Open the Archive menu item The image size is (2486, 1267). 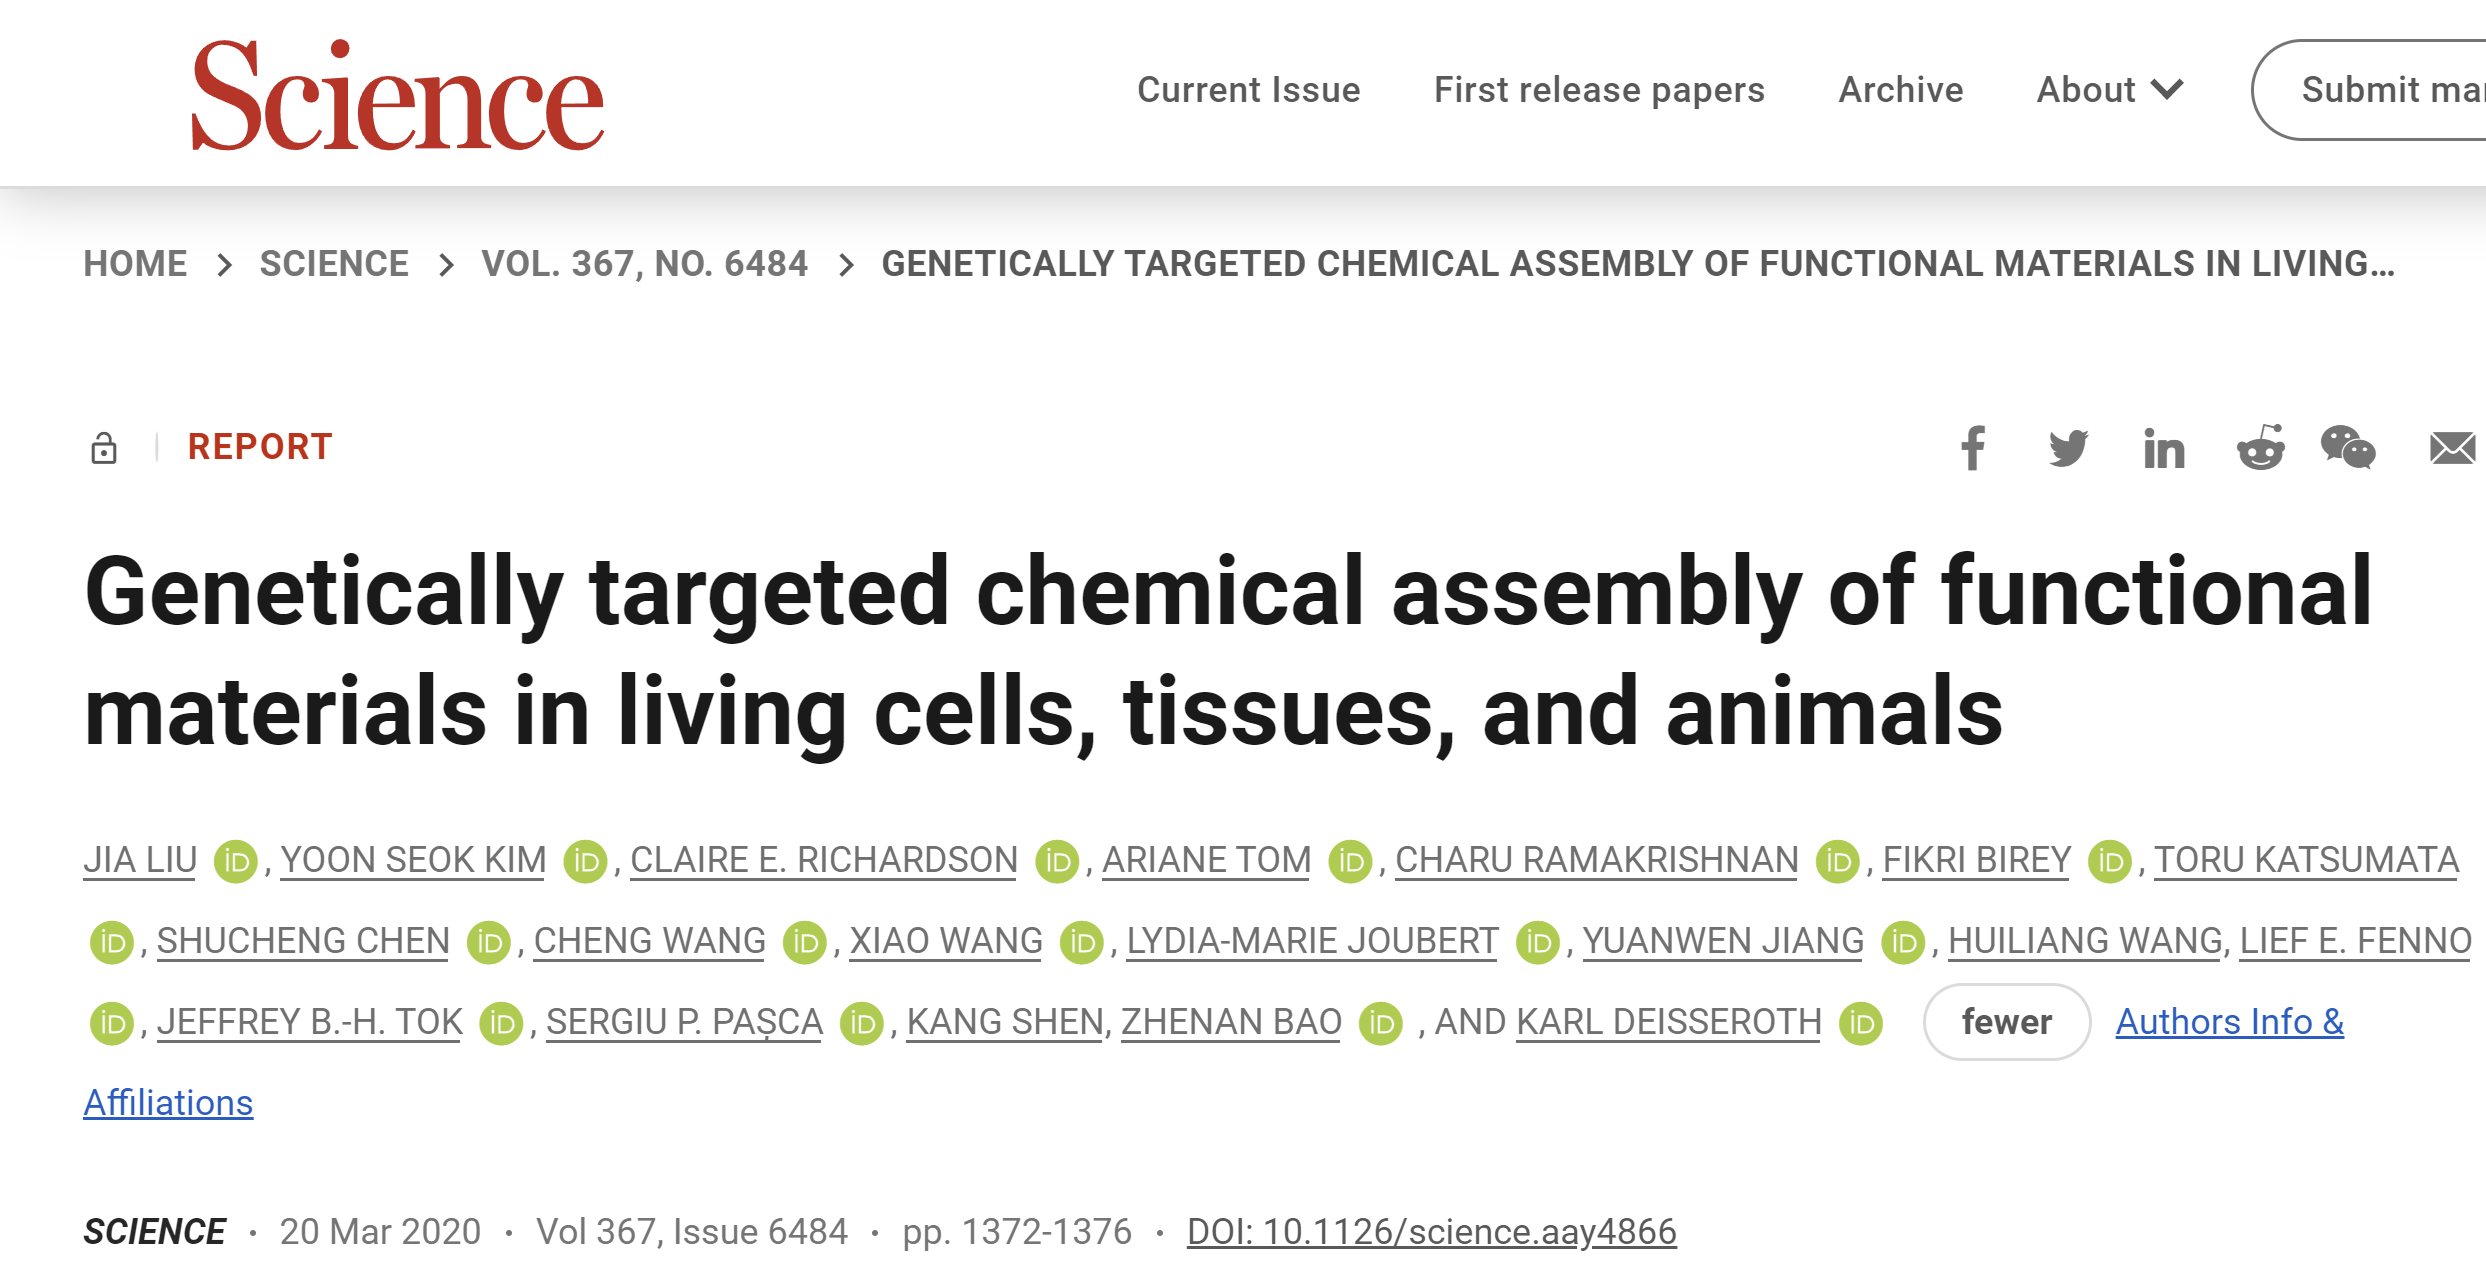[1900, 90]
